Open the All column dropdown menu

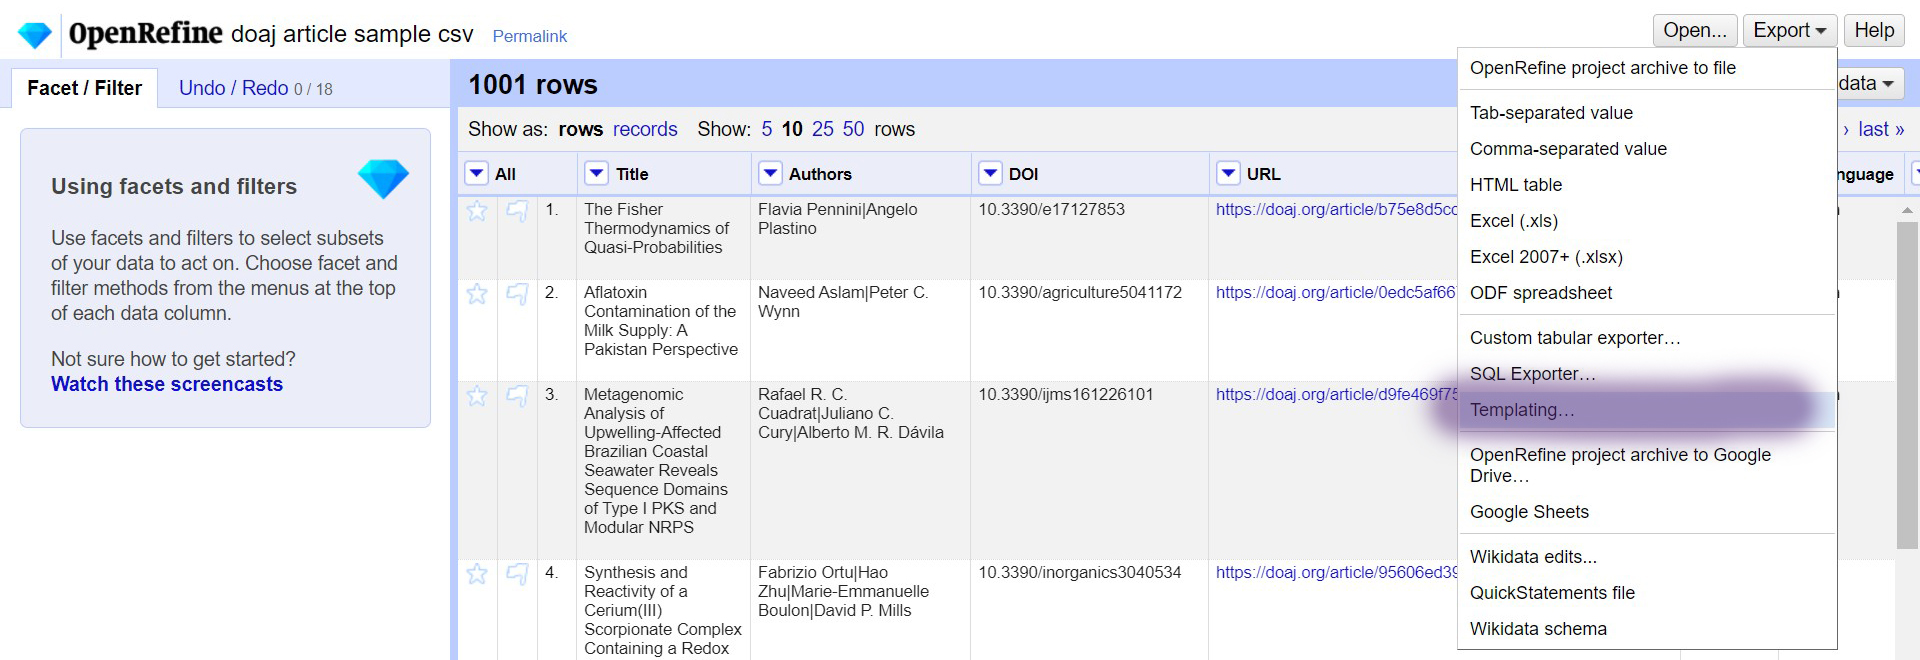[477, 173]
